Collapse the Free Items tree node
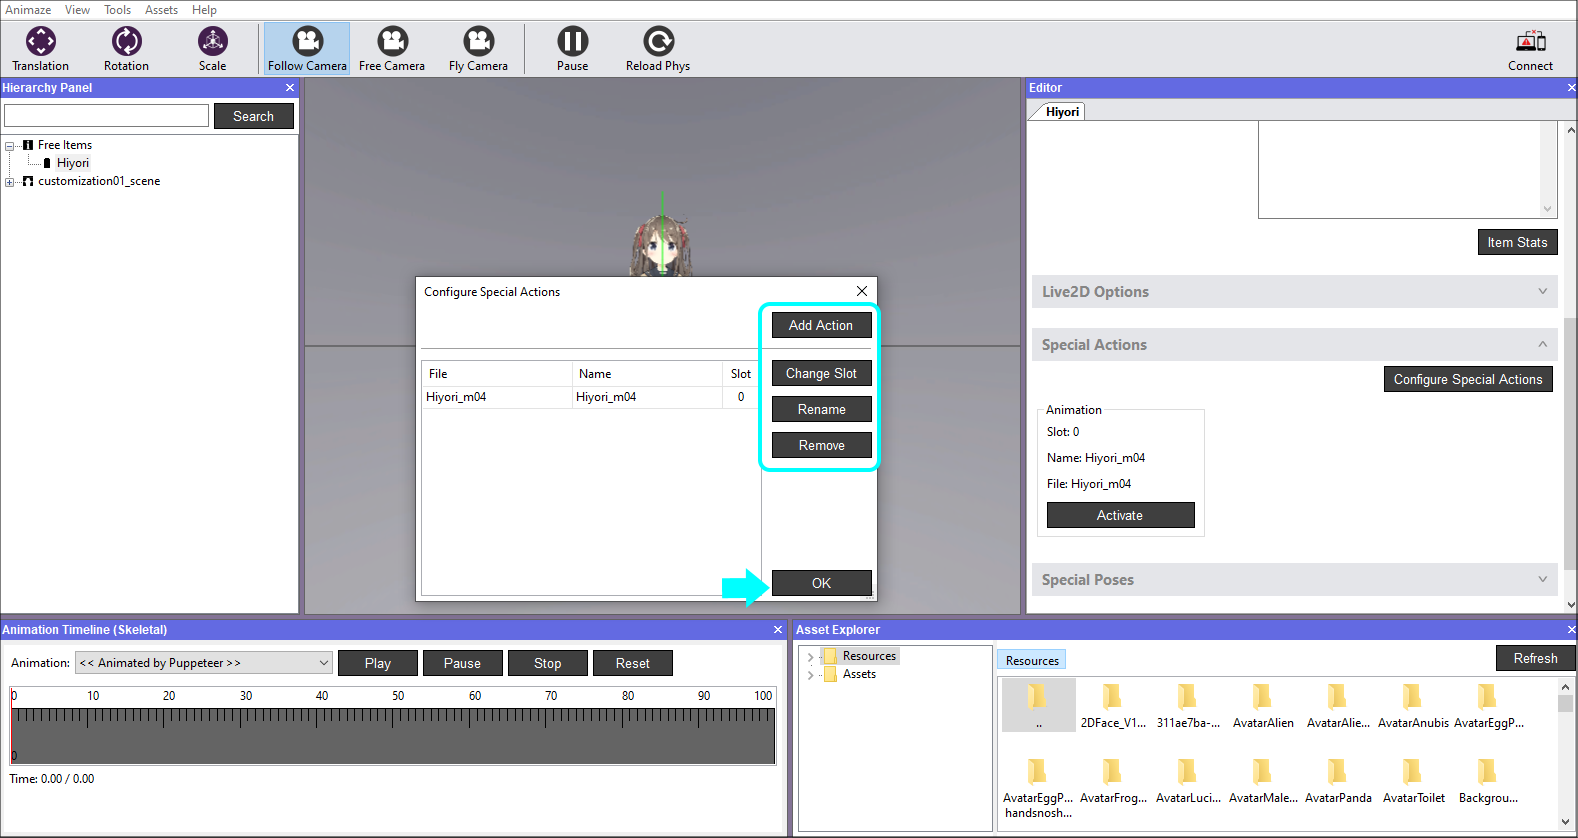This screenshot has width=1578, height=838. coord(10,146)
